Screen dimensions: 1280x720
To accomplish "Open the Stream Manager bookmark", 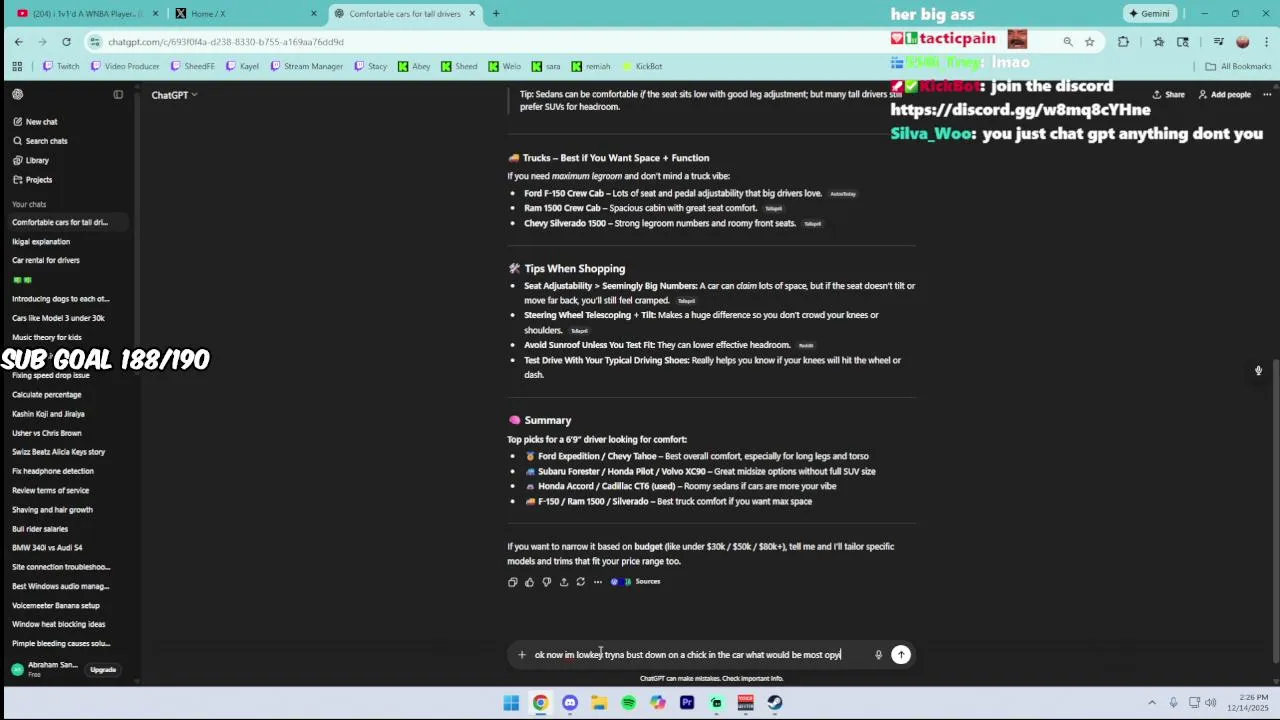I will click(x=307, y=67).
